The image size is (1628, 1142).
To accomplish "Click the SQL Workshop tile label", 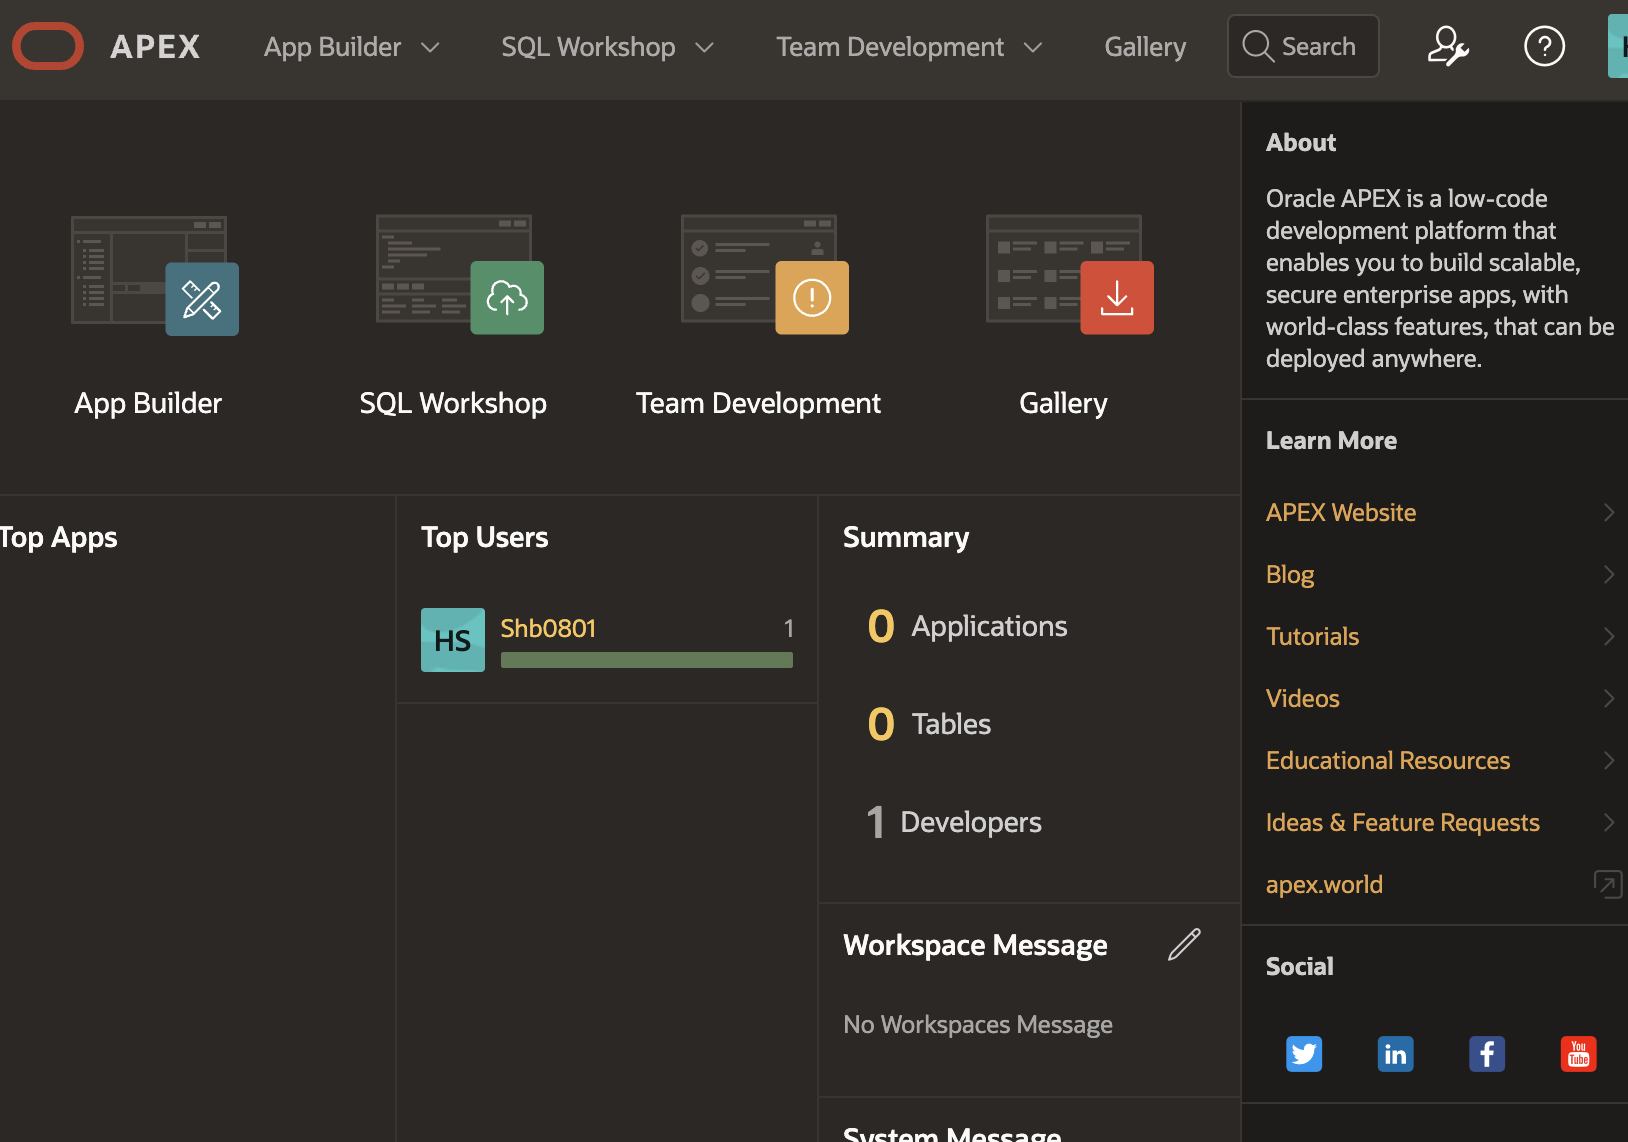I will pyautogui.click(x=453, y=403).
